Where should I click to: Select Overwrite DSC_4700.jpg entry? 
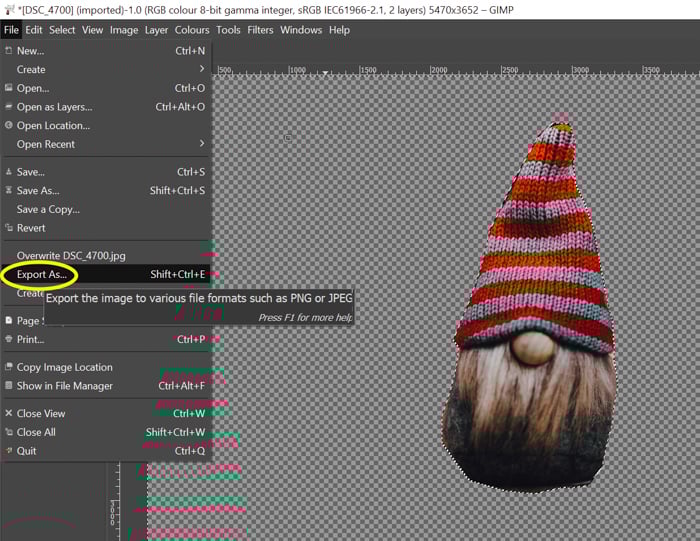point(105,256)
